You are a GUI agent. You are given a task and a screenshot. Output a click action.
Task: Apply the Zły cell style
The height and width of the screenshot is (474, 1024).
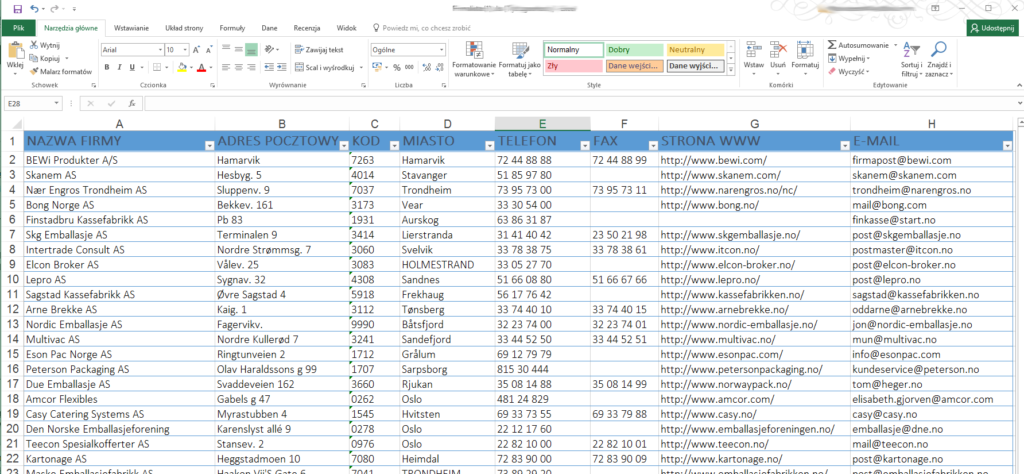tap(573, 65)
